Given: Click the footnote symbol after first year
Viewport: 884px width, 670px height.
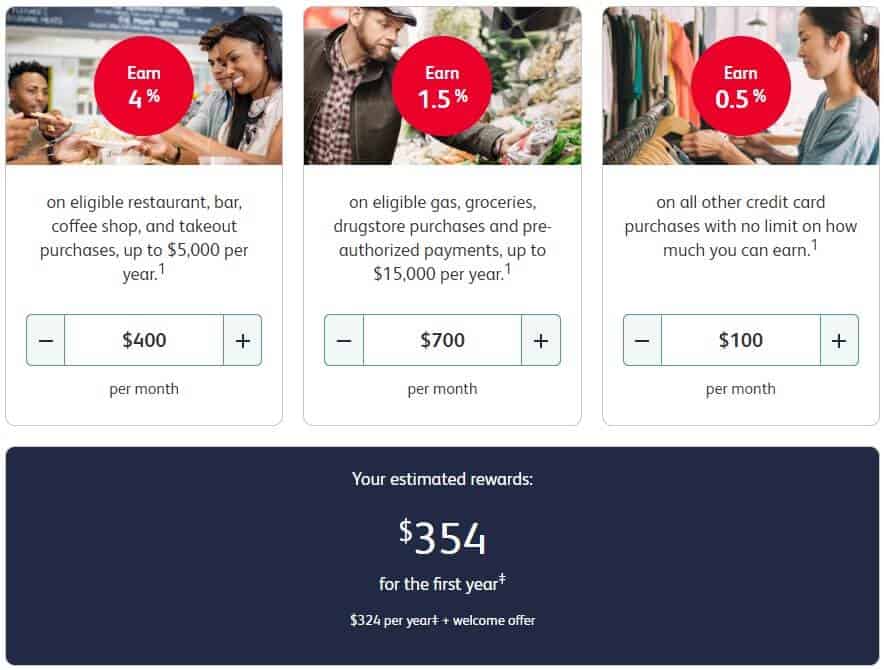Looking at the screenshot, I should coord(502,579).
